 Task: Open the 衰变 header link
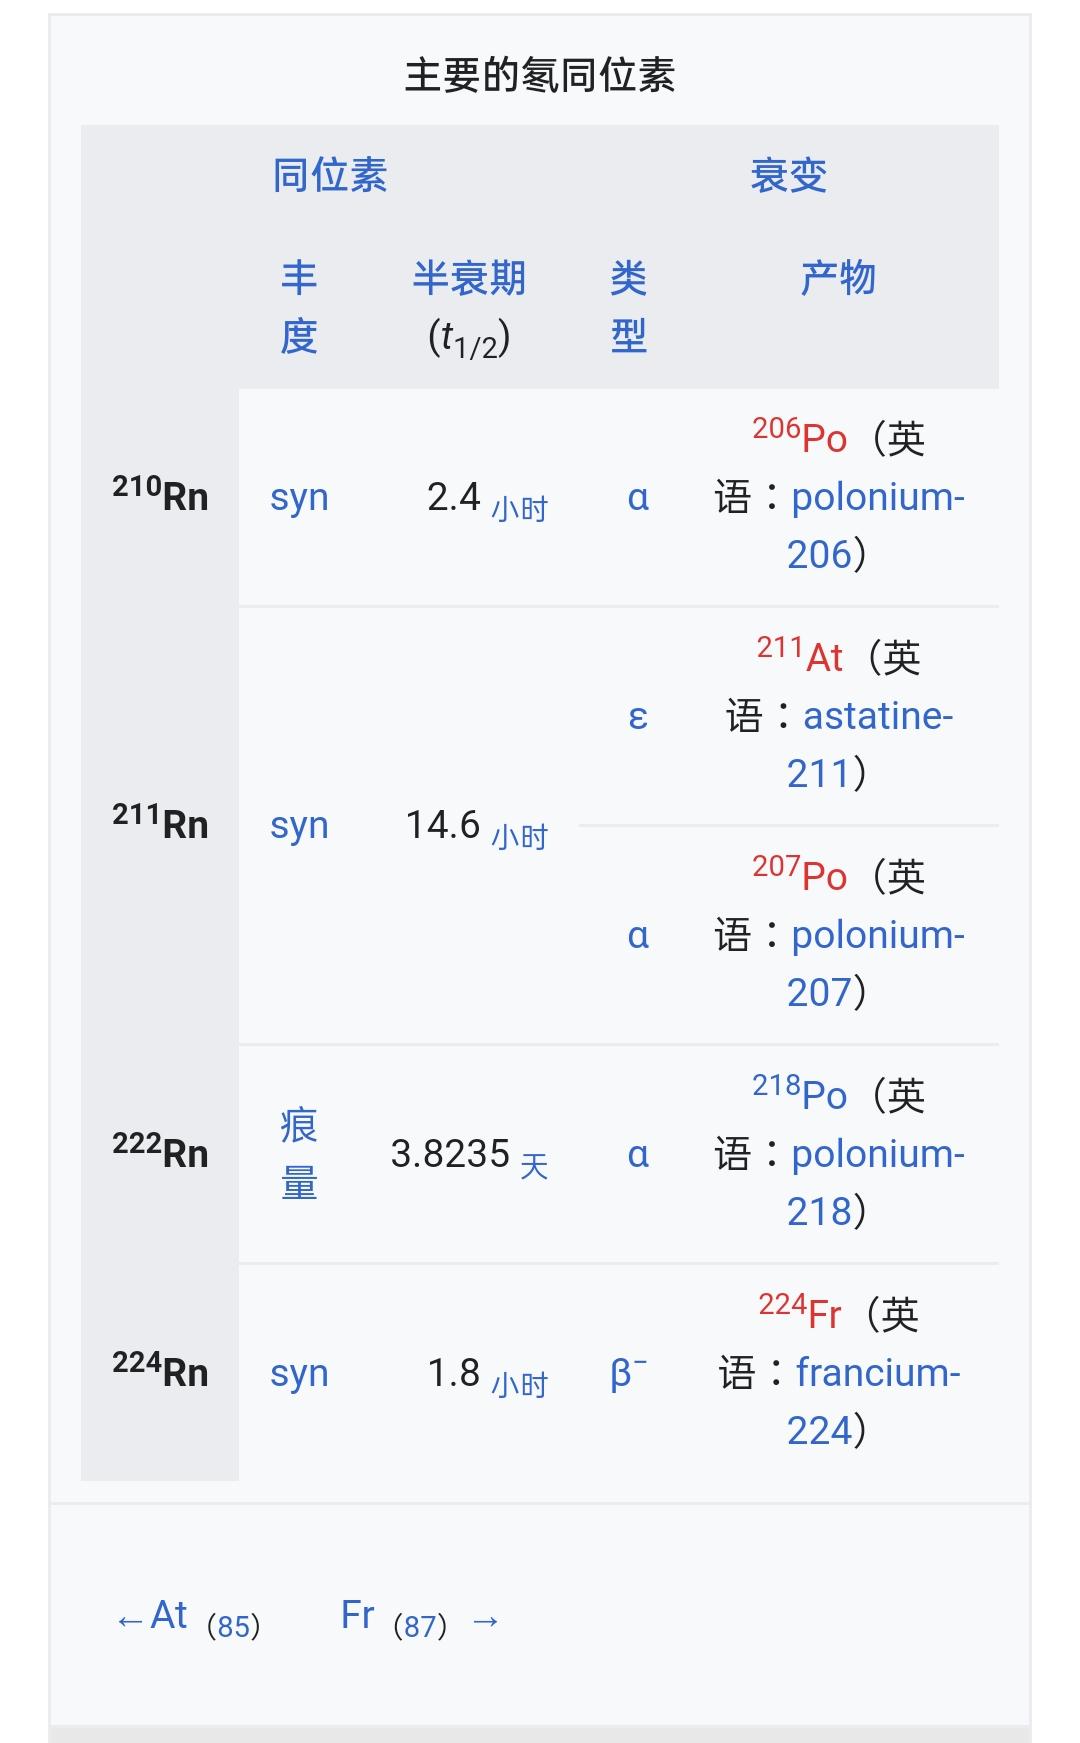click(x=788, y=176)
